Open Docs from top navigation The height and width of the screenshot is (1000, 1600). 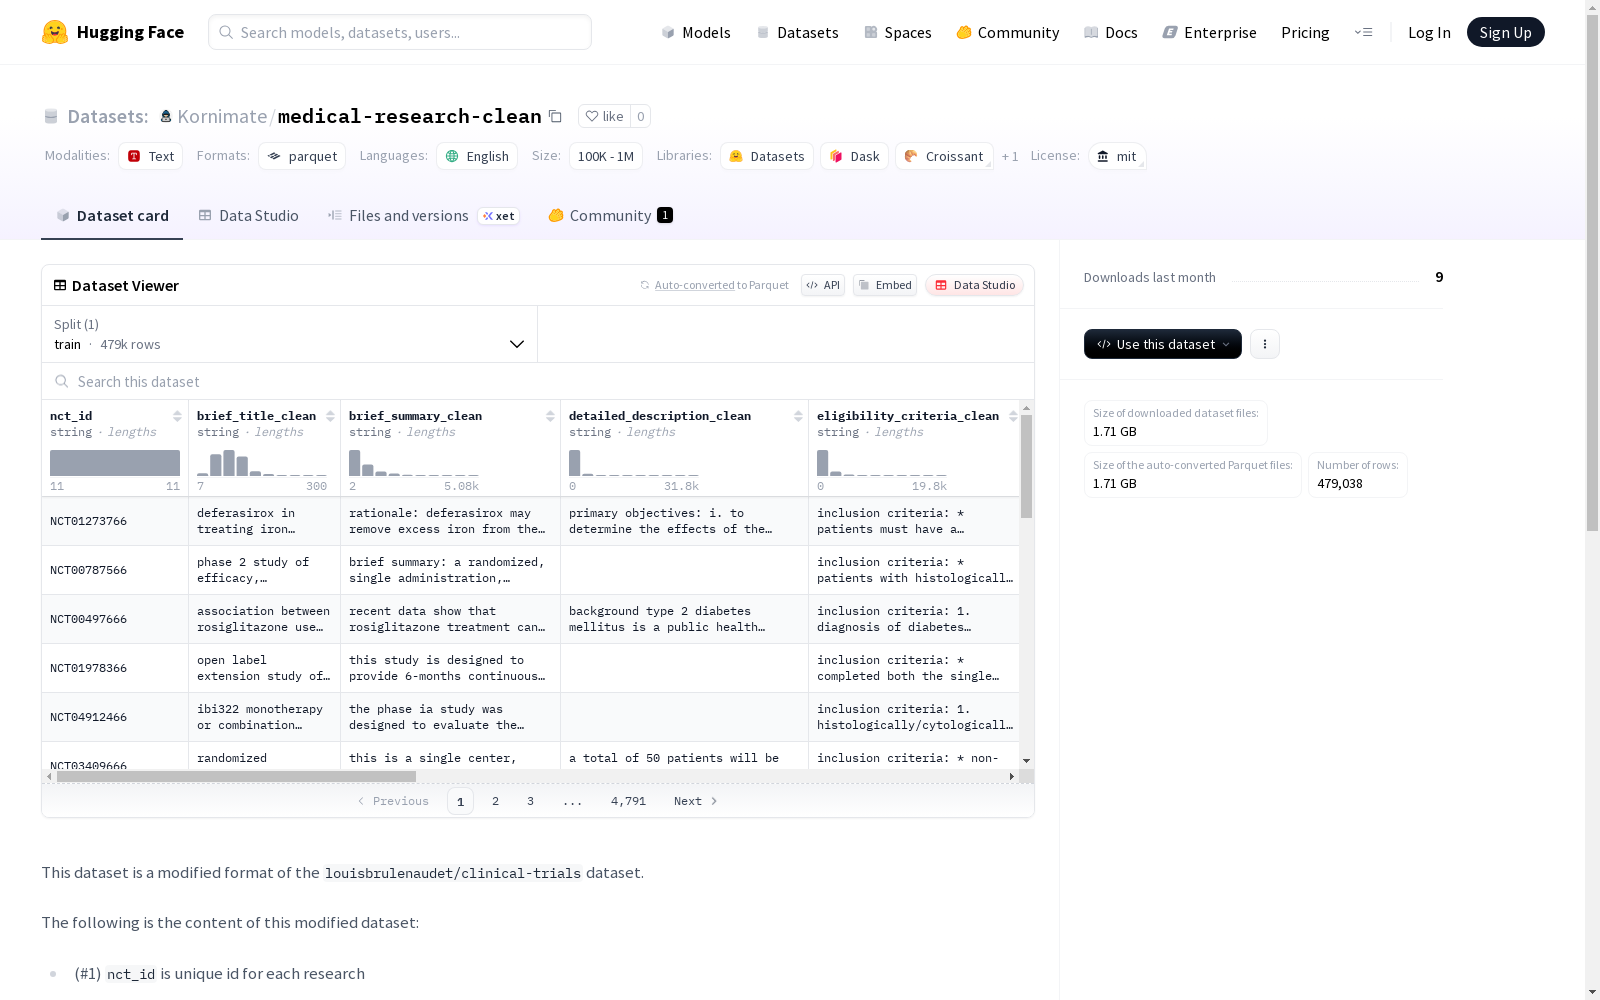click(x=1111, y=32)
